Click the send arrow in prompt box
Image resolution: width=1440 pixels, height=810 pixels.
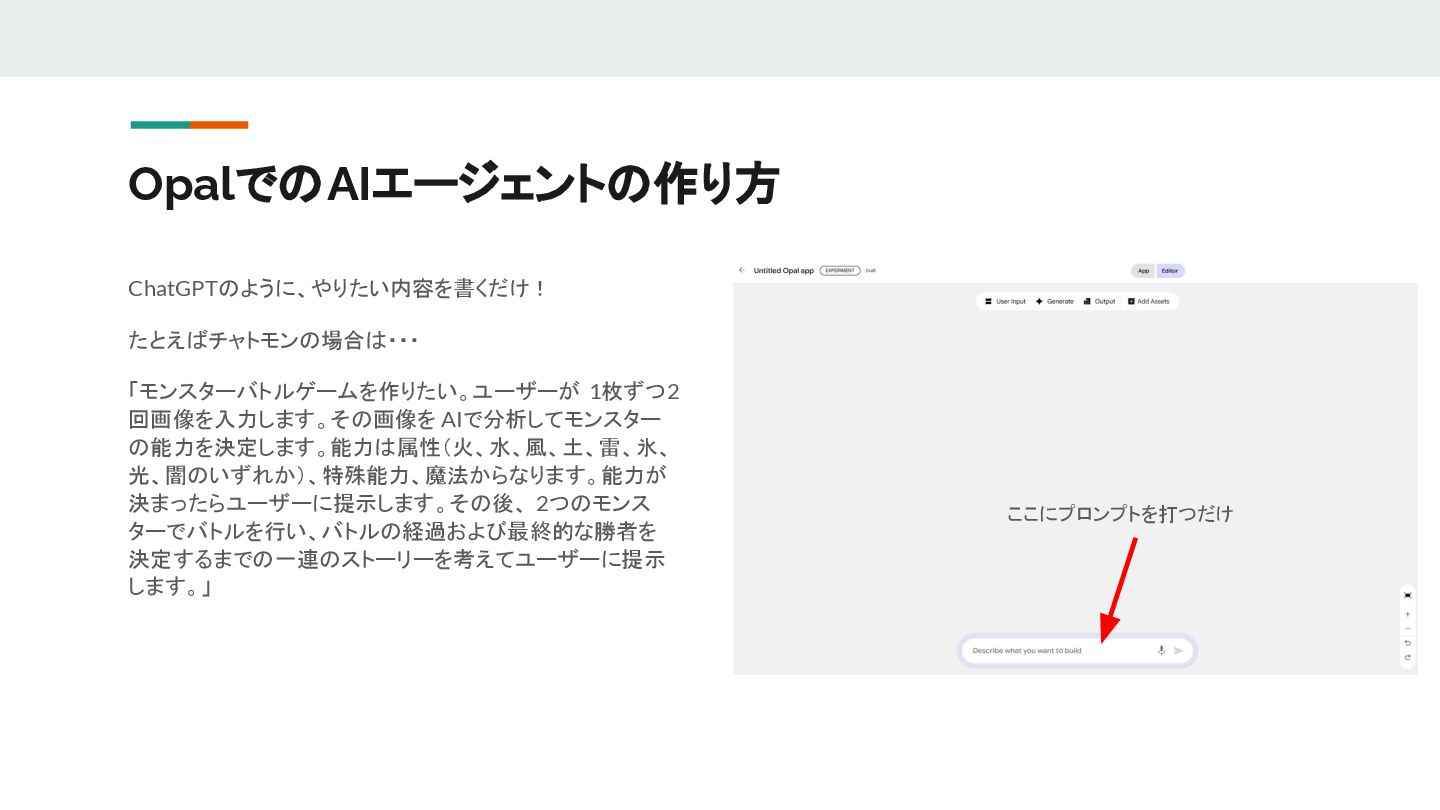[x=1179, y=651]
